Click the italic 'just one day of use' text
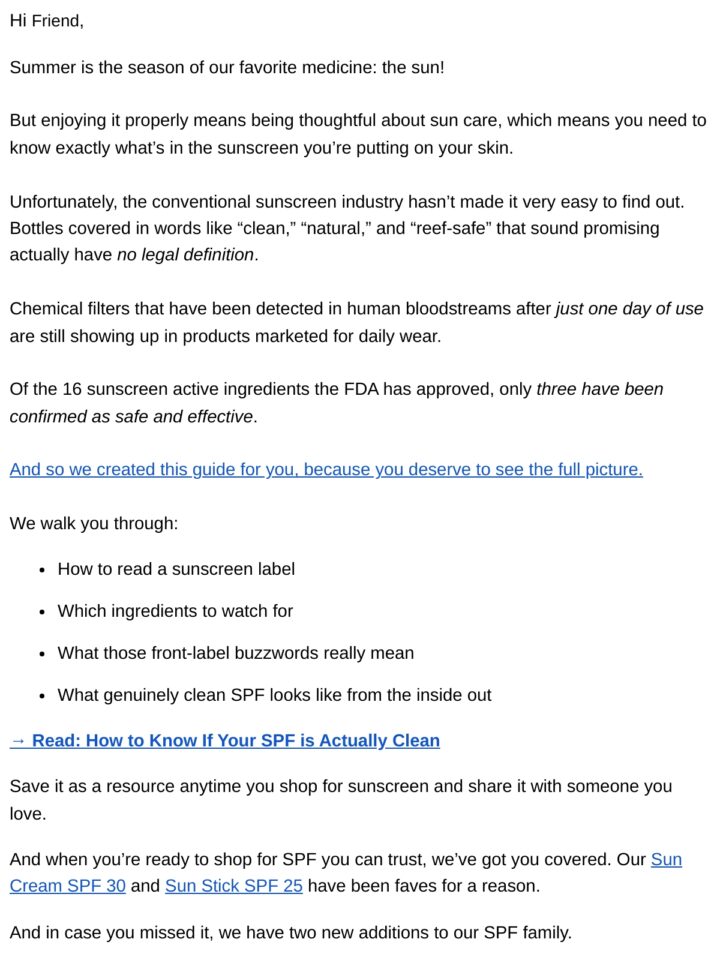This screenshot has width=720, height=960. 629,309
